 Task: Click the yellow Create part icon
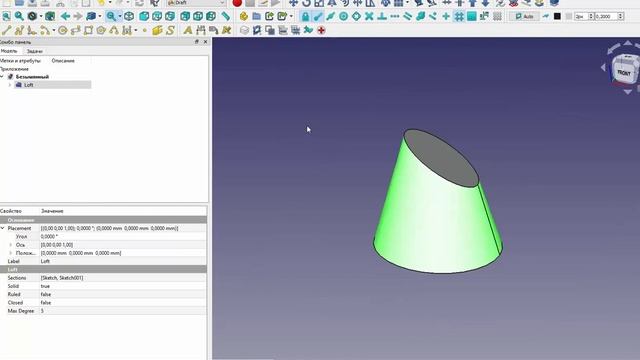point(244,16)
